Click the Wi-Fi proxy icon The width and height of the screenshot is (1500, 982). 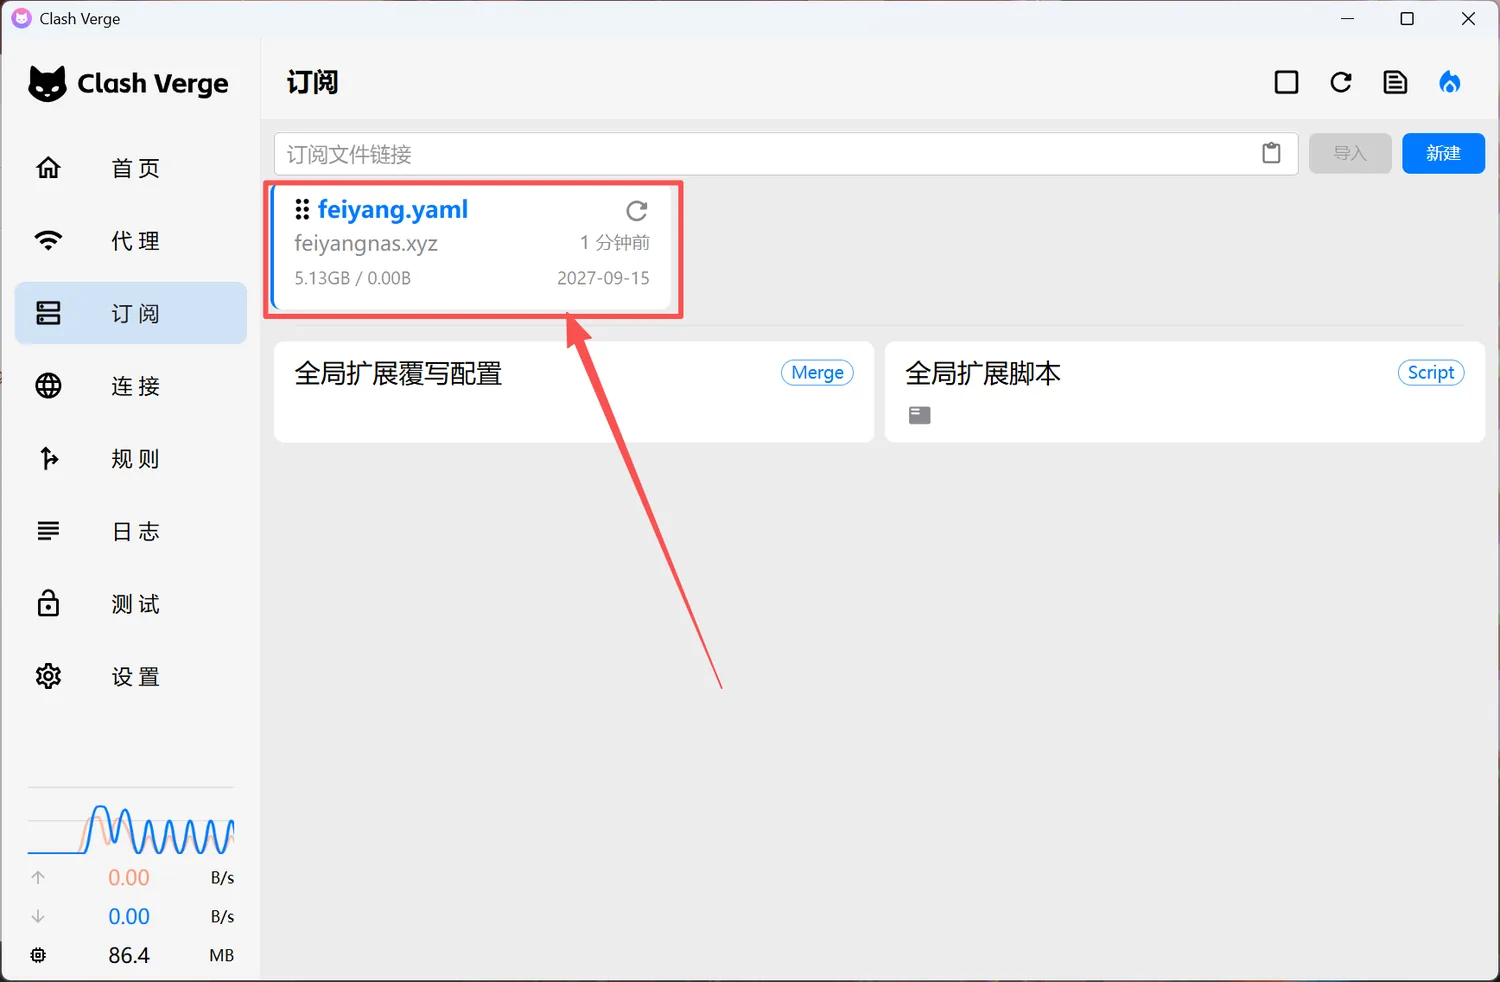pyautogui.click(x=48, y=240)
